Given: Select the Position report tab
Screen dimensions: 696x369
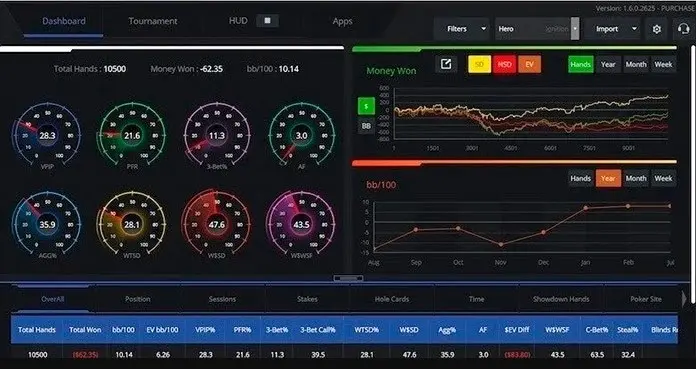Looking at the screenshot, I should 138,299.
